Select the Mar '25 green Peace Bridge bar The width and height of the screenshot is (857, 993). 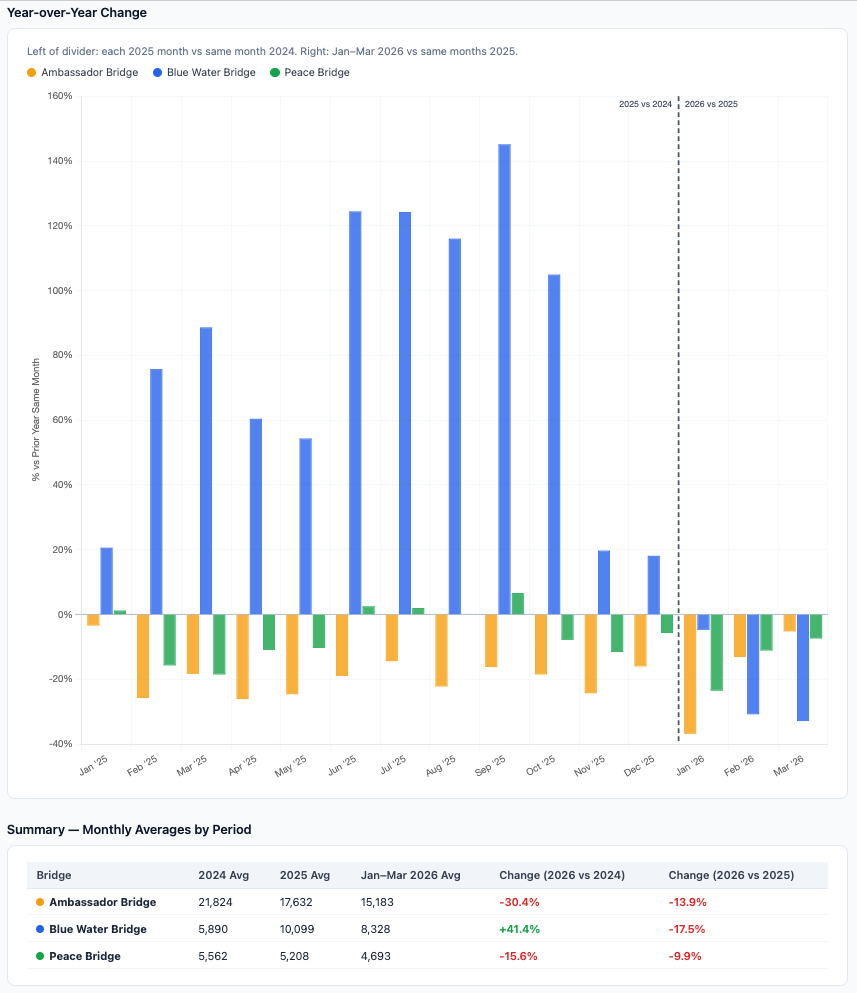click(219, 644)
